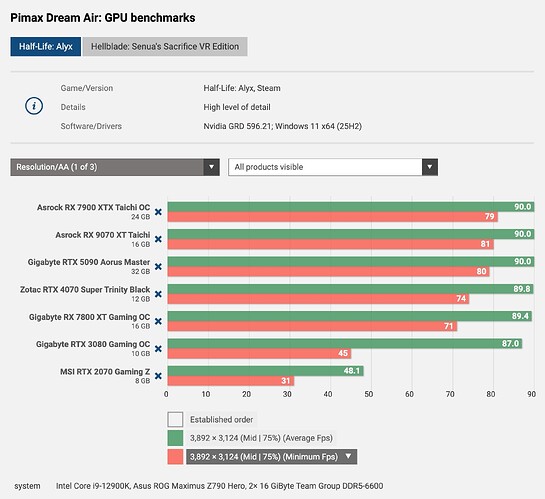
Task: Click the 10 GB memory label
Action: click(141, 353)
